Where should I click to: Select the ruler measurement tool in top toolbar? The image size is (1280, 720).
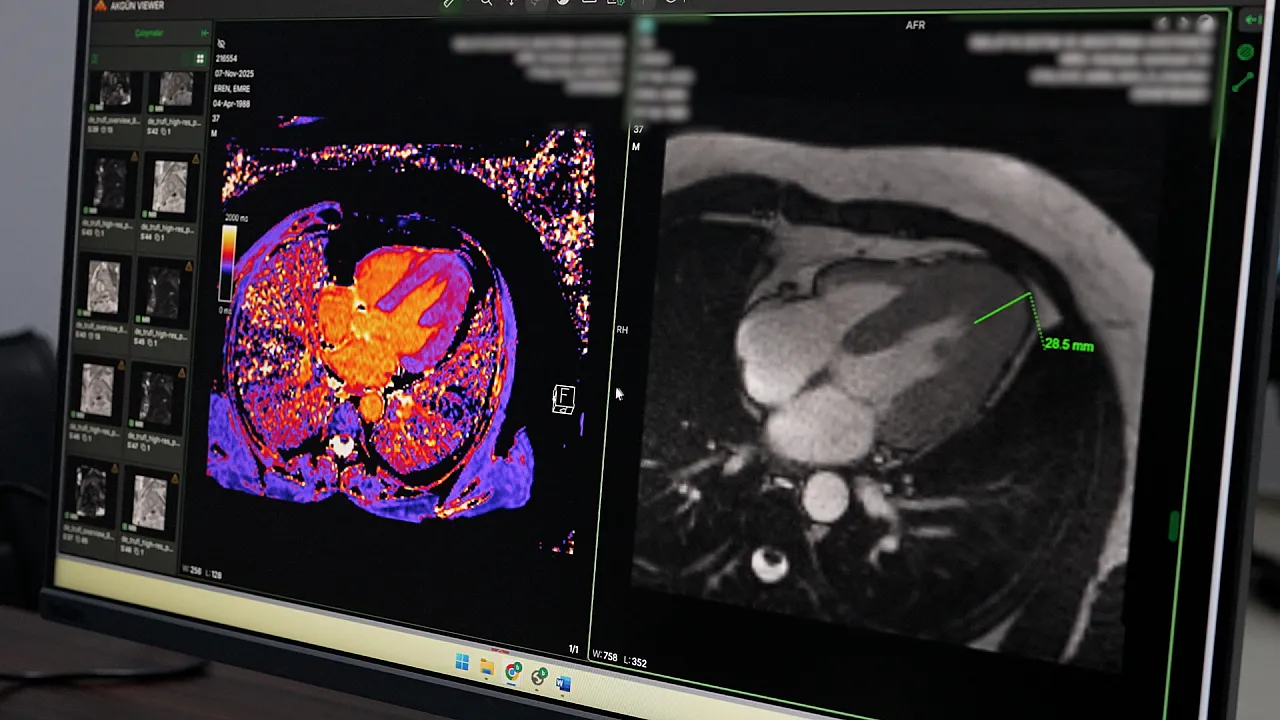[x=450, y=3]
